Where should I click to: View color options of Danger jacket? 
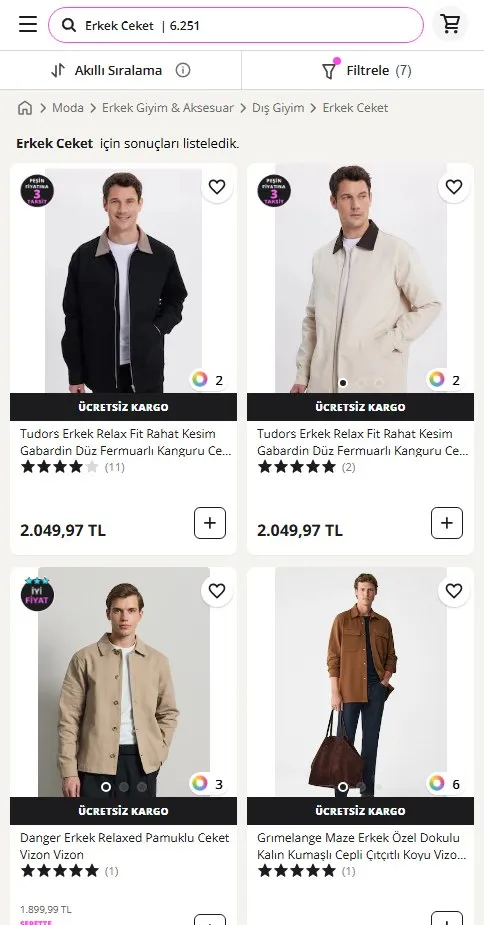[208, 784]
